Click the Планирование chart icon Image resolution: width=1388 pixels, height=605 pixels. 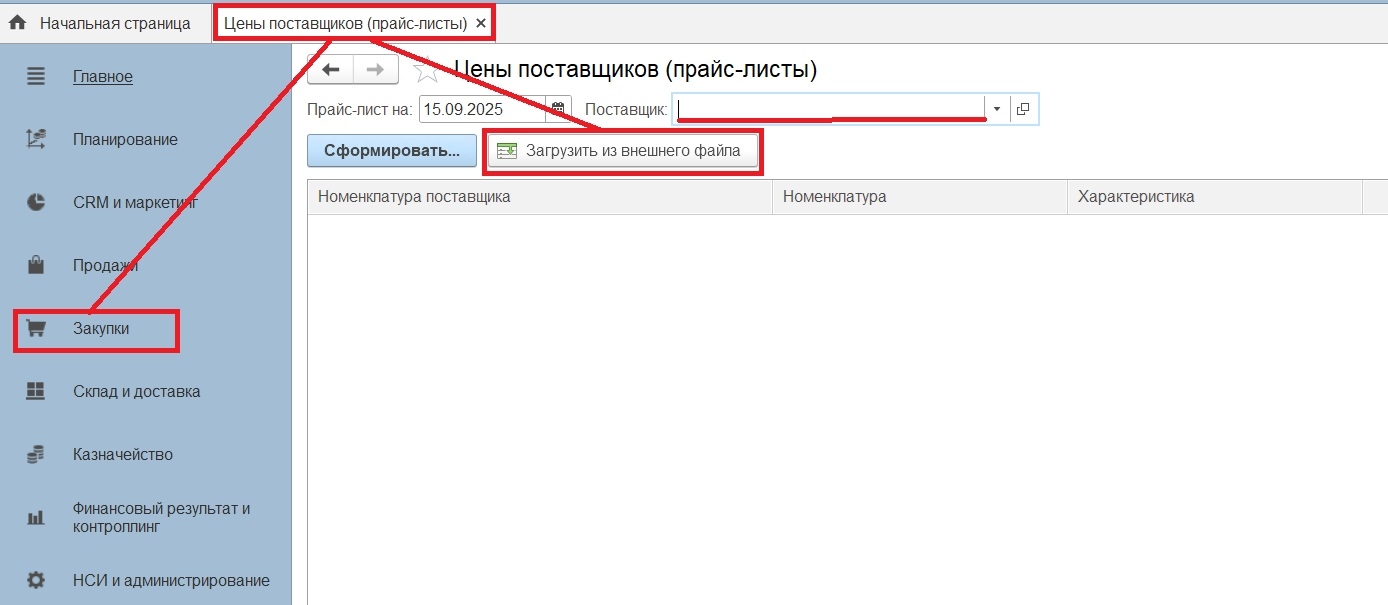point(36,139)
